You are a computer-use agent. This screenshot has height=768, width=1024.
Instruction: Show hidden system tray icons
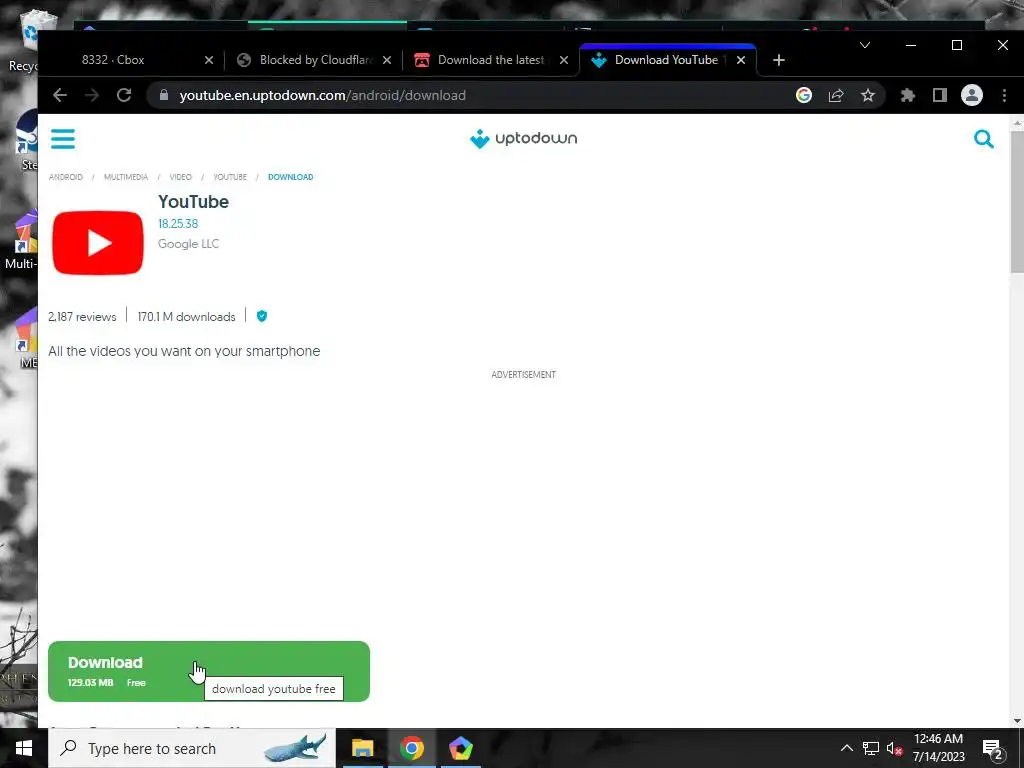coord(846,748)
